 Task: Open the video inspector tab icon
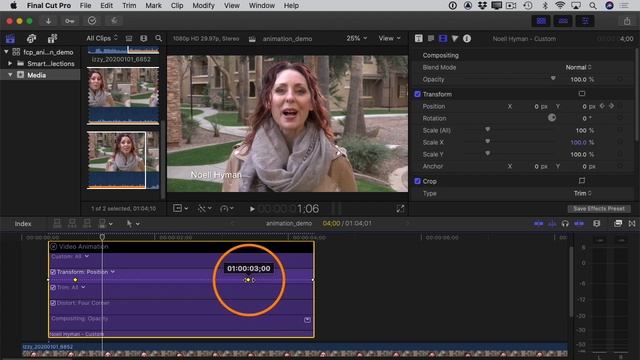tap(443, 38)
